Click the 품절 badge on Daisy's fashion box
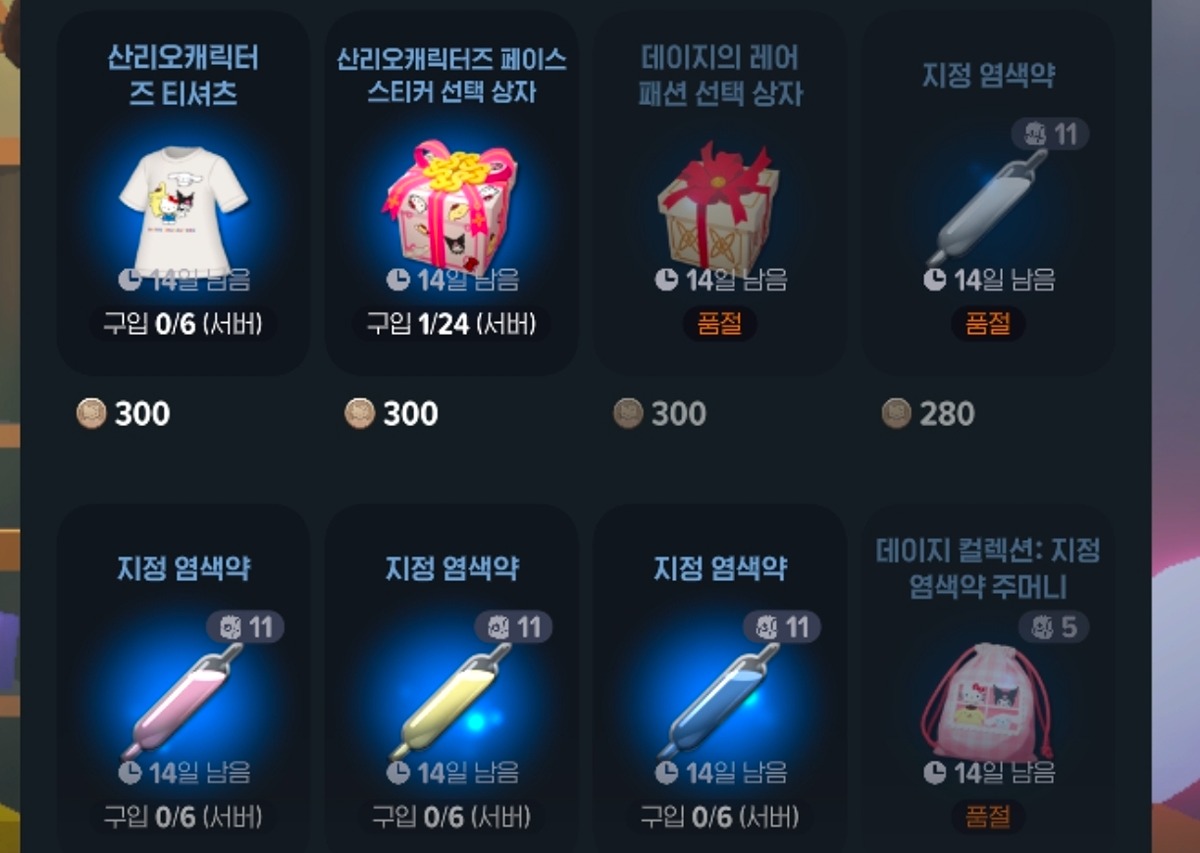This screenshot has height=853, width=1200. [x=719, y=324]
